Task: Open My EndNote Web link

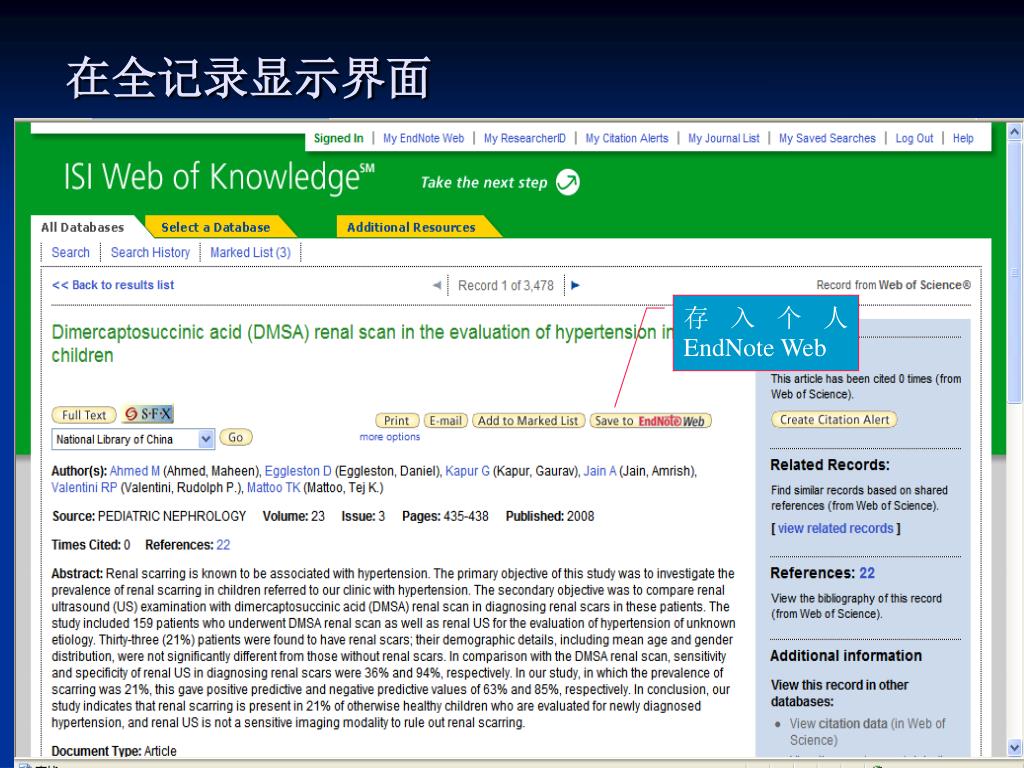Action: [423, 138]
